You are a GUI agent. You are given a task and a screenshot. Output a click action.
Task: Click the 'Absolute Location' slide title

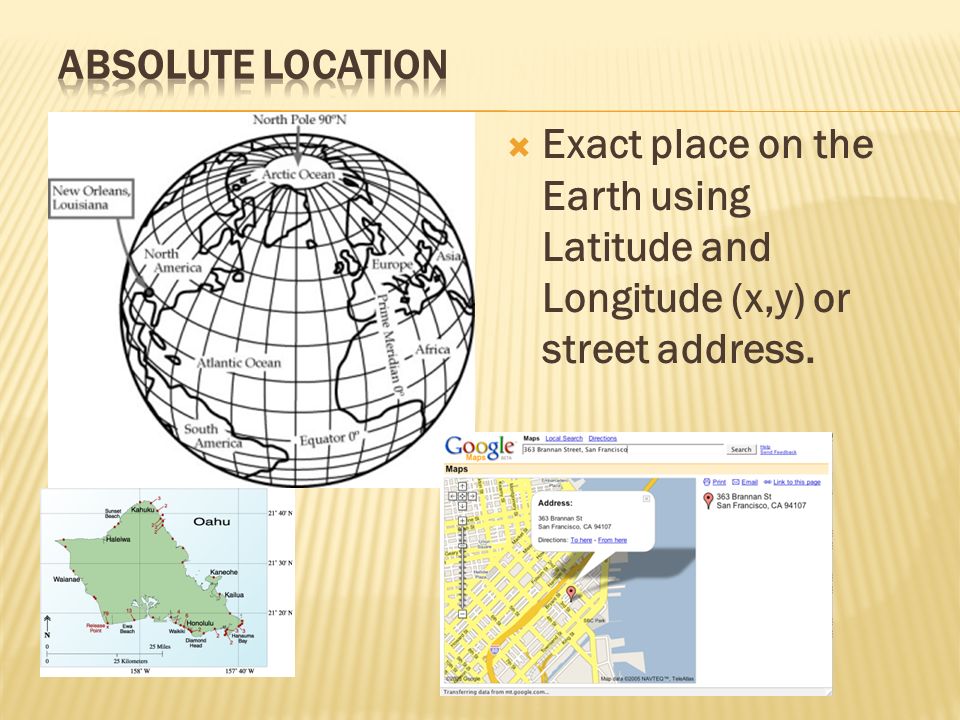pyautogui.click(x=252, y=66)
